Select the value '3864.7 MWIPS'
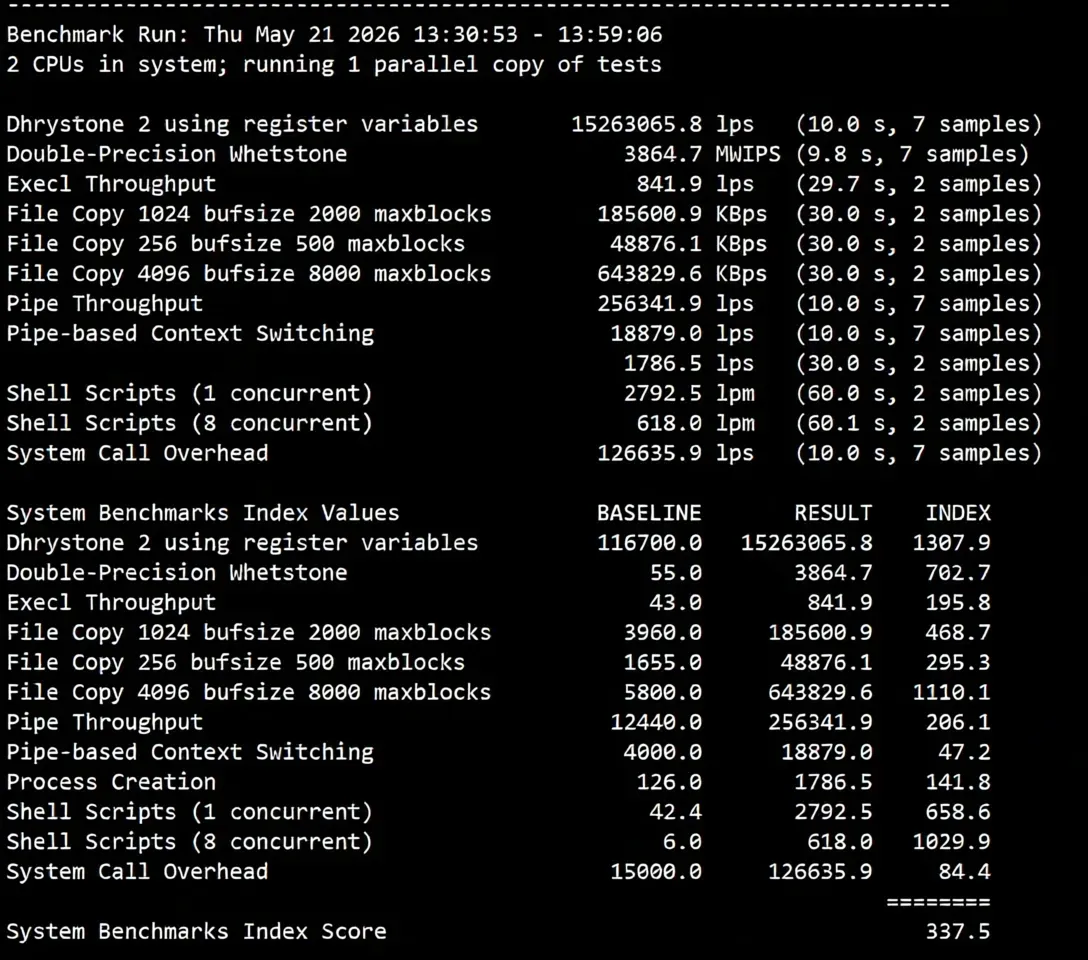 tap(702, 153)
